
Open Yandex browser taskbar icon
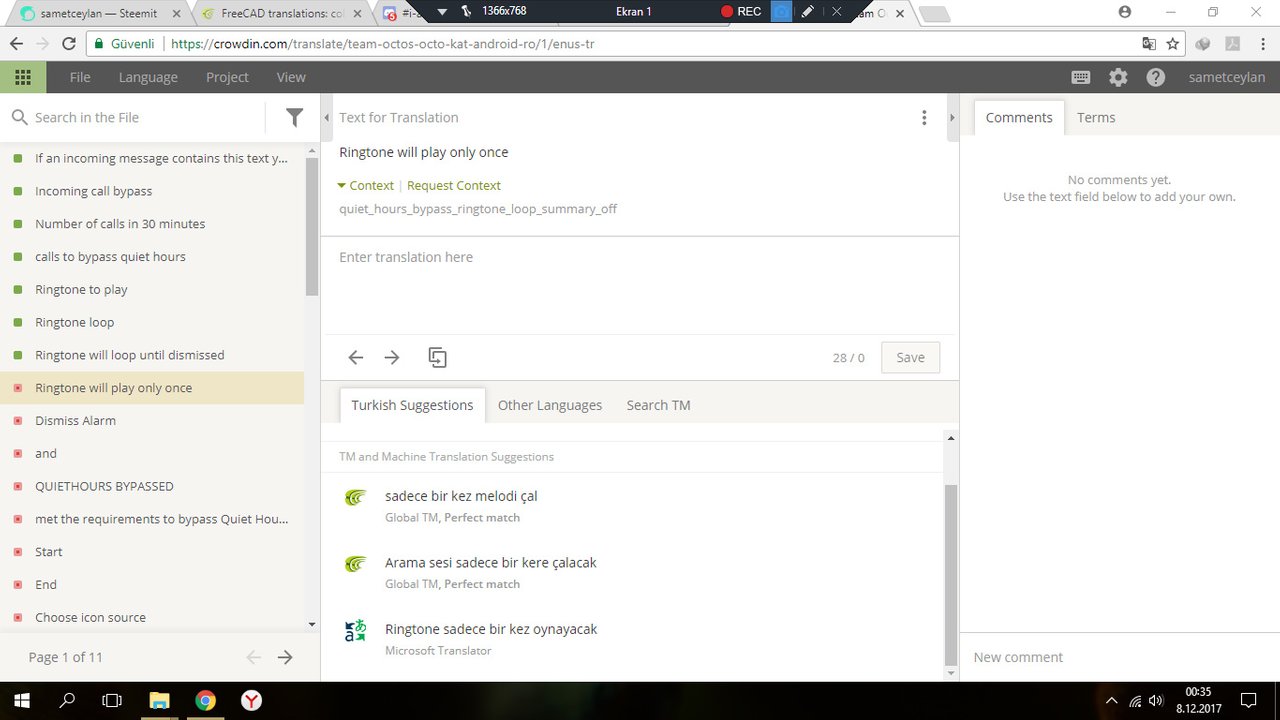tap(251, 701)
